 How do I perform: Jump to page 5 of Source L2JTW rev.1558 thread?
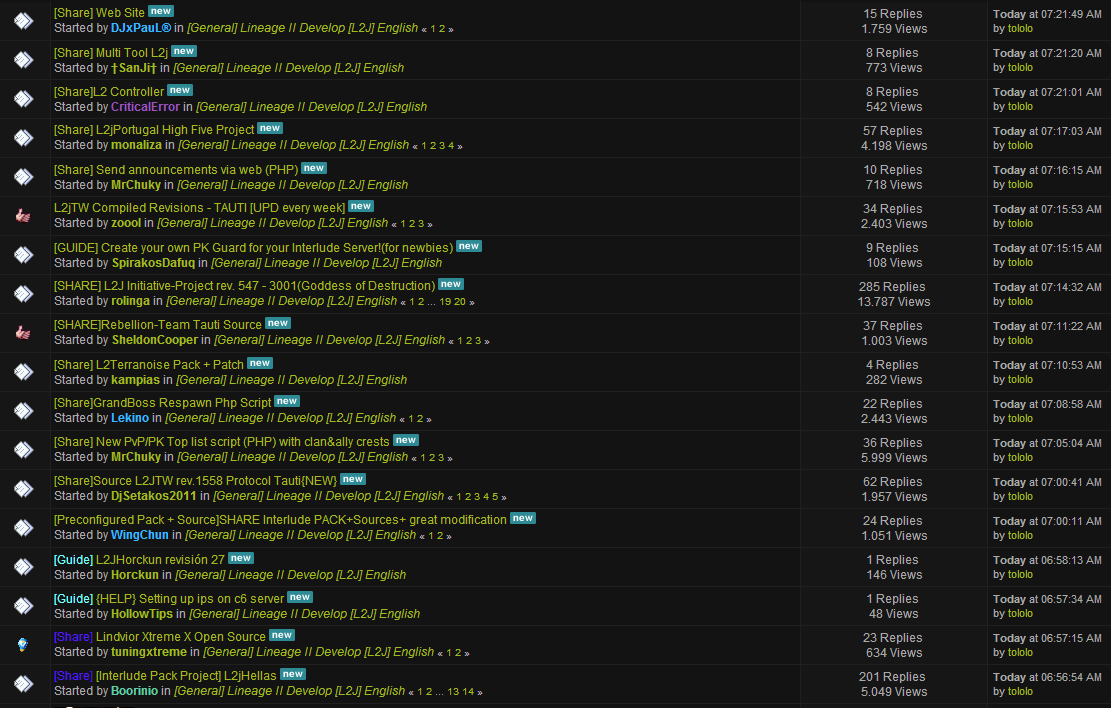(x=493, y=497)
